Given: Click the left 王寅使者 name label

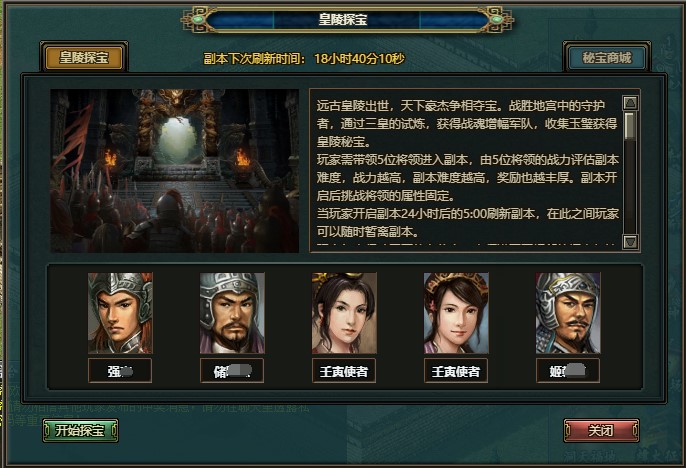Looking at the screenshot, I should (x=344, y=371).
